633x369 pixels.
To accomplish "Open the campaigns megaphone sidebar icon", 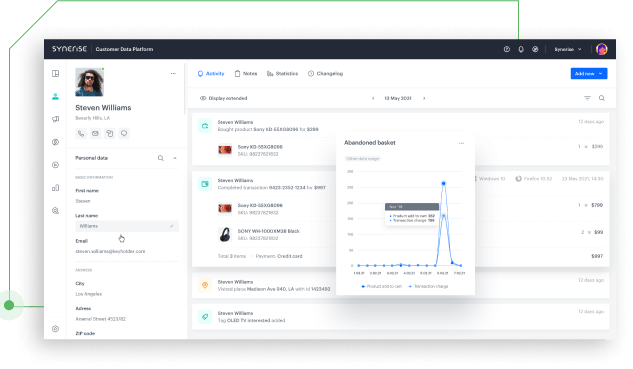I will (x=55, y=119).
